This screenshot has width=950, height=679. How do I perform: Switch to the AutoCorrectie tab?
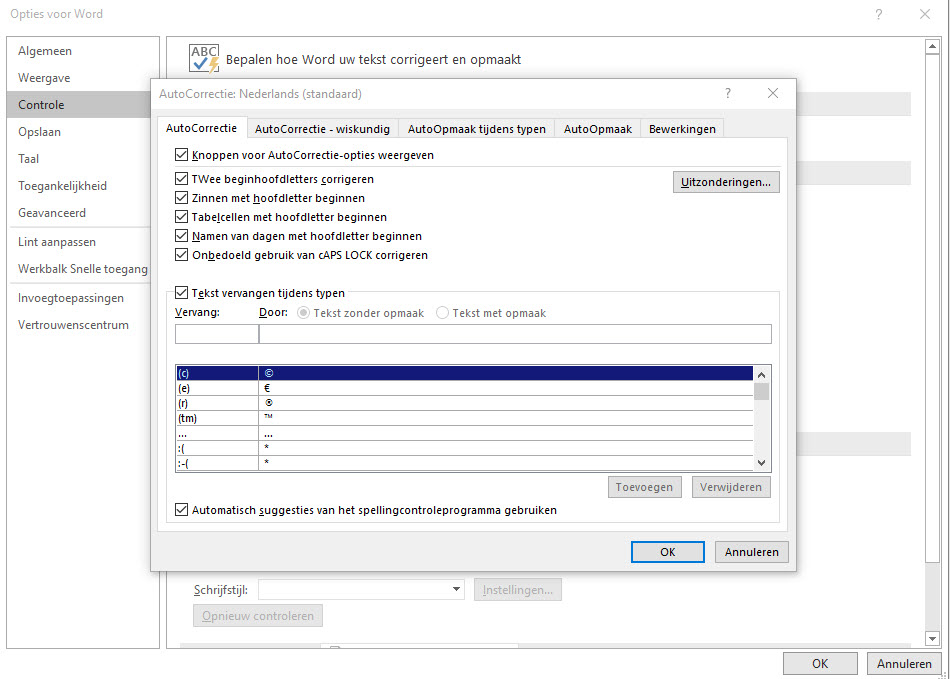[202, 128]
